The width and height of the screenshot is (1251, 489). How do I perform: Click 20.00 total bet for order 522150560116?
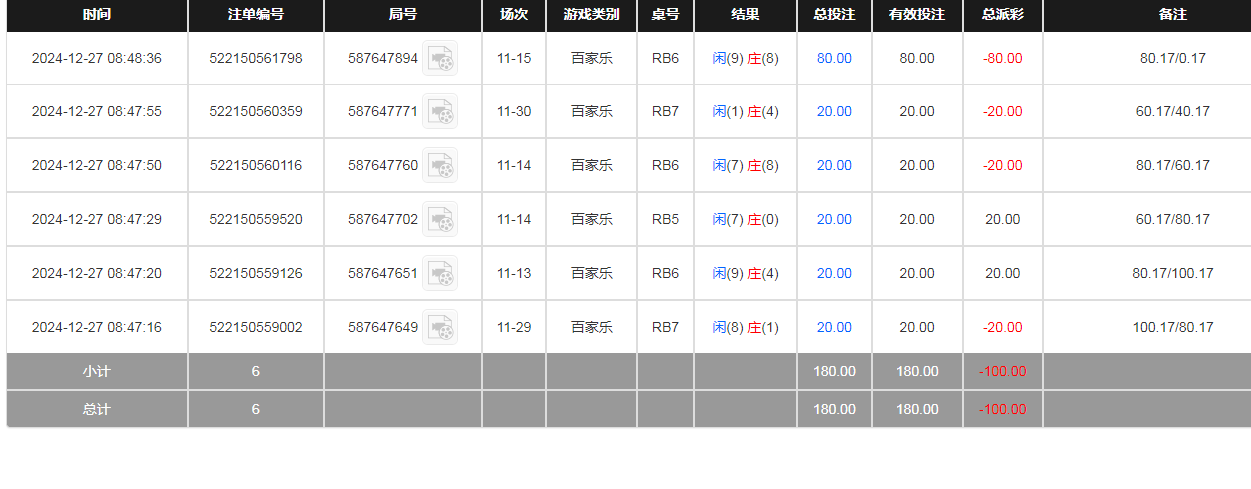pyautogui.click(x=834, y=166)
